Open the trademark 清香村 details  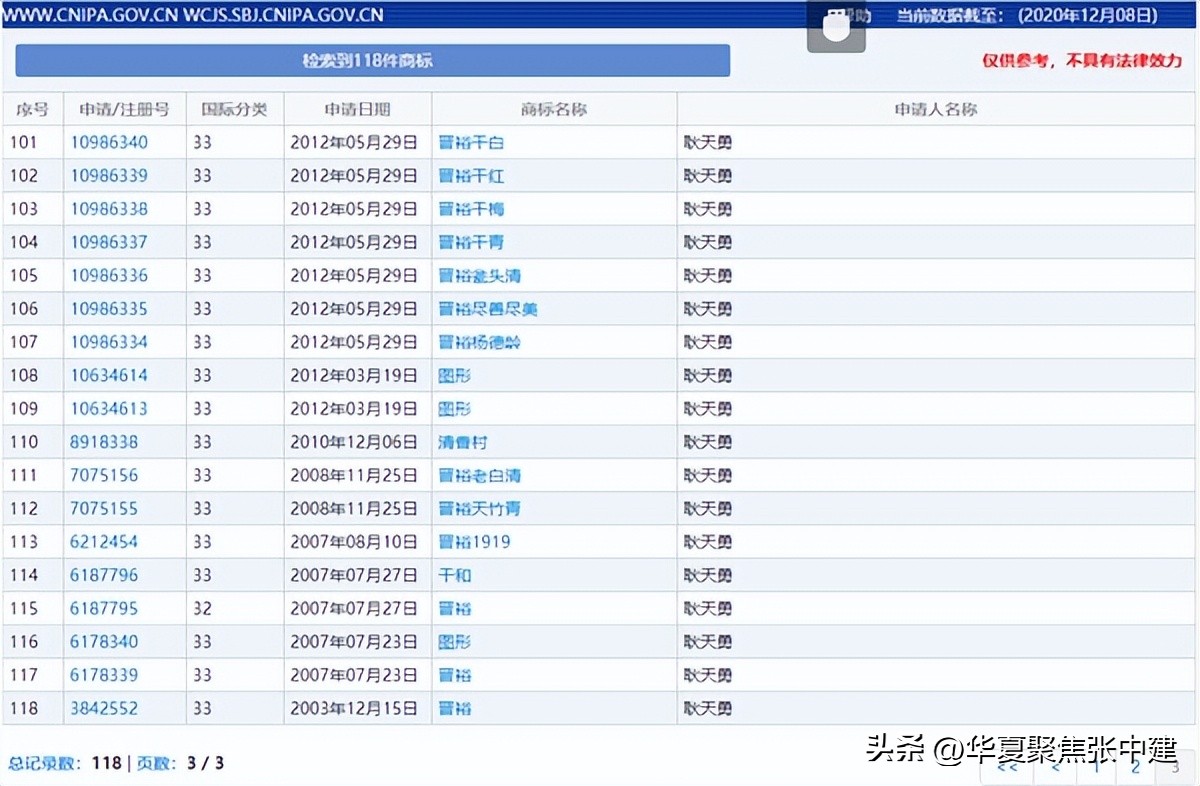pyautogui.click(x=462, y=441)
